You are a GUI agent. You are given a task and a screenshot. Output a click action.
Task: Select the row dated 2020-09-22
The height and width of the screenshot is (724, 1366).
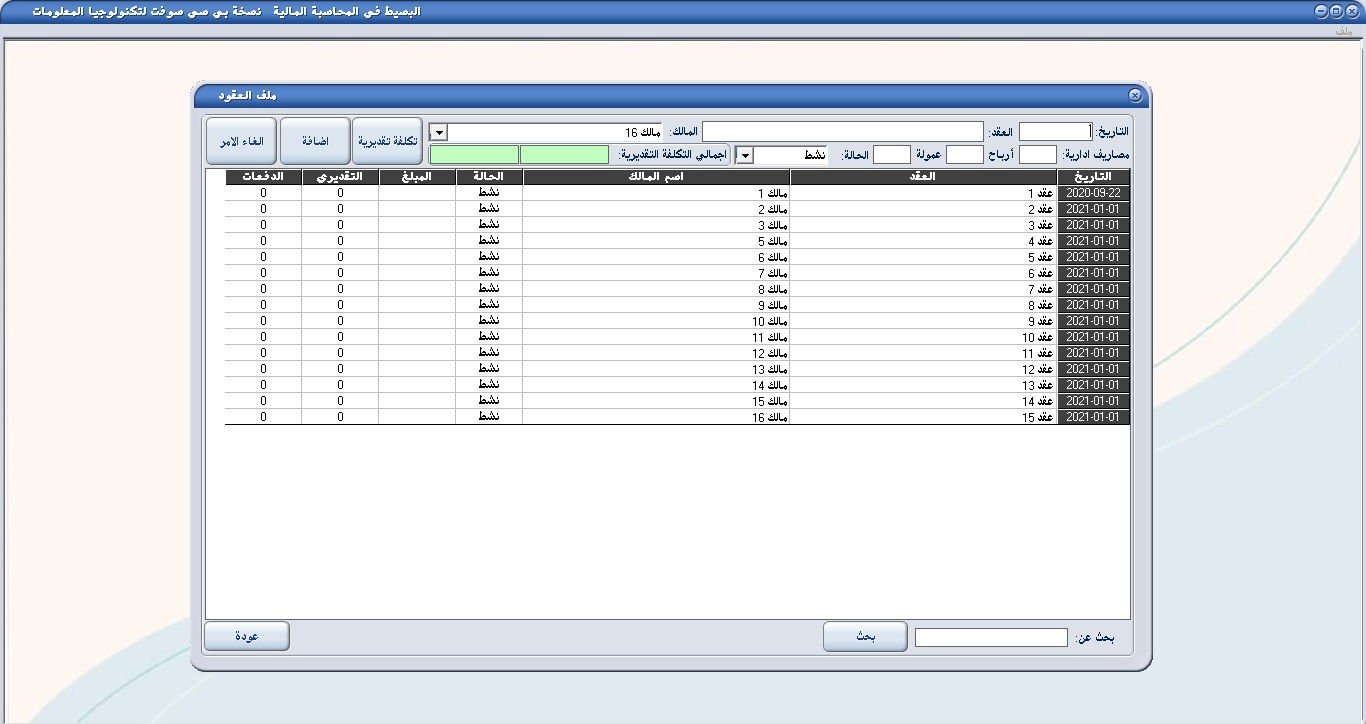(x=1094, y=193)
